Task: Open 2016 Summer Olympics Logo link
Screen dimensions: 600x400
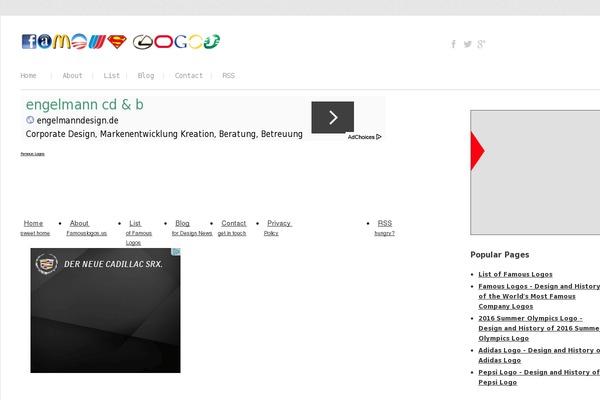Action: [539, 328]
